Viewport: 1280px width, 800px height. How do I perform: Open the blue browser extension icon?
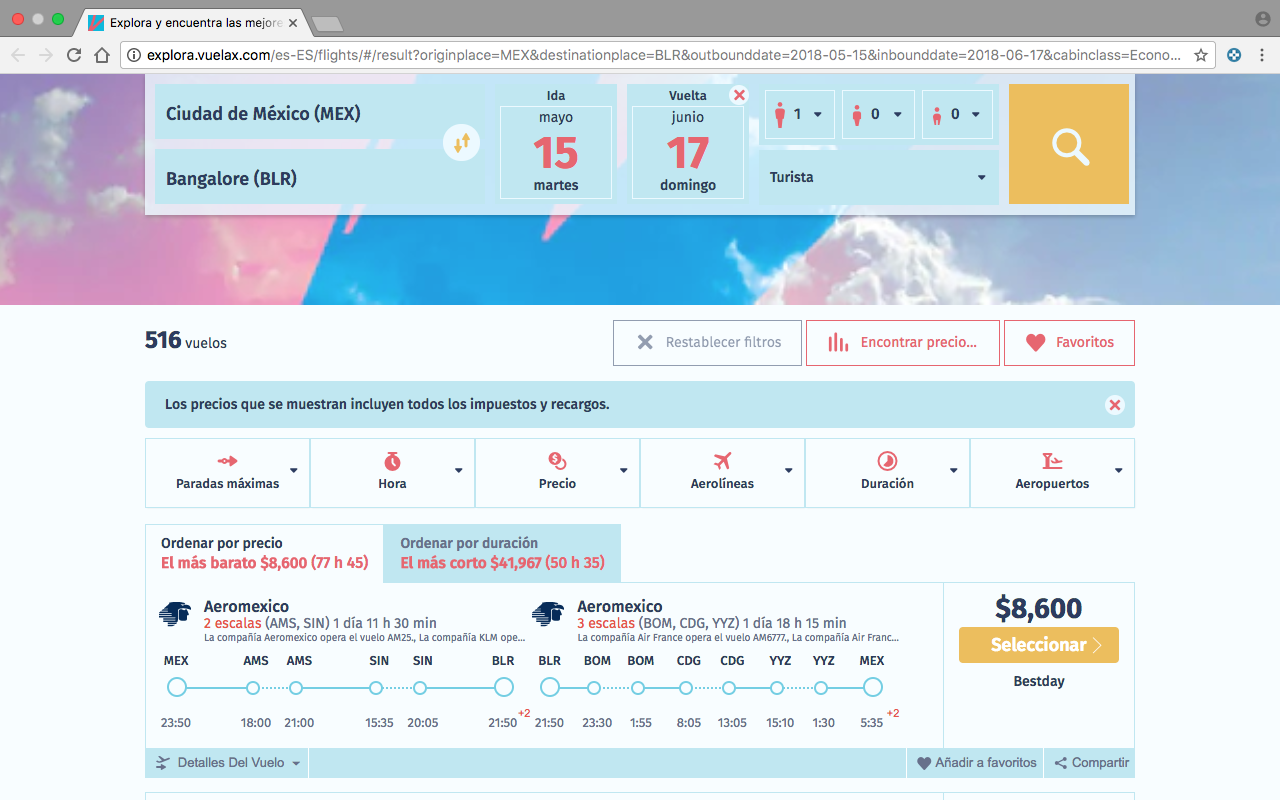tap(1234, 56)
